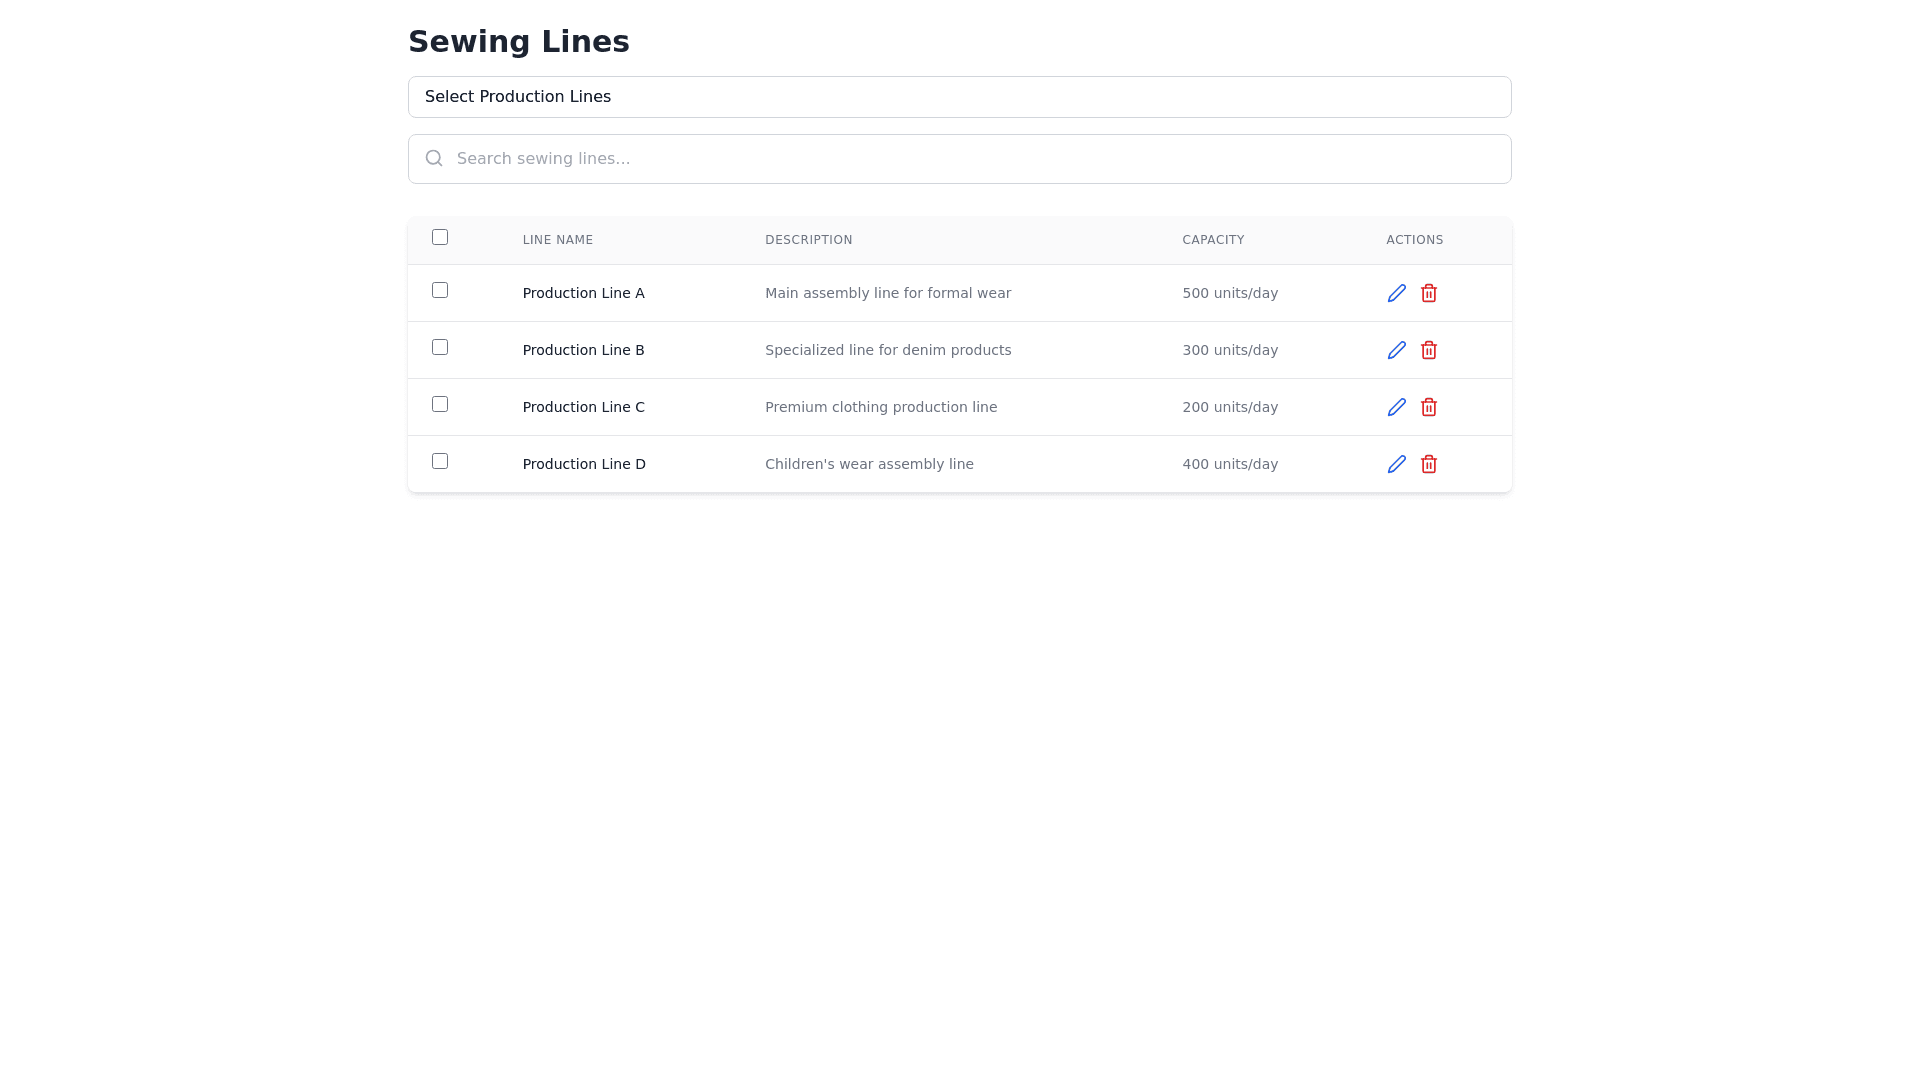Click the magnifier search icon

click(x=433, y=158)
